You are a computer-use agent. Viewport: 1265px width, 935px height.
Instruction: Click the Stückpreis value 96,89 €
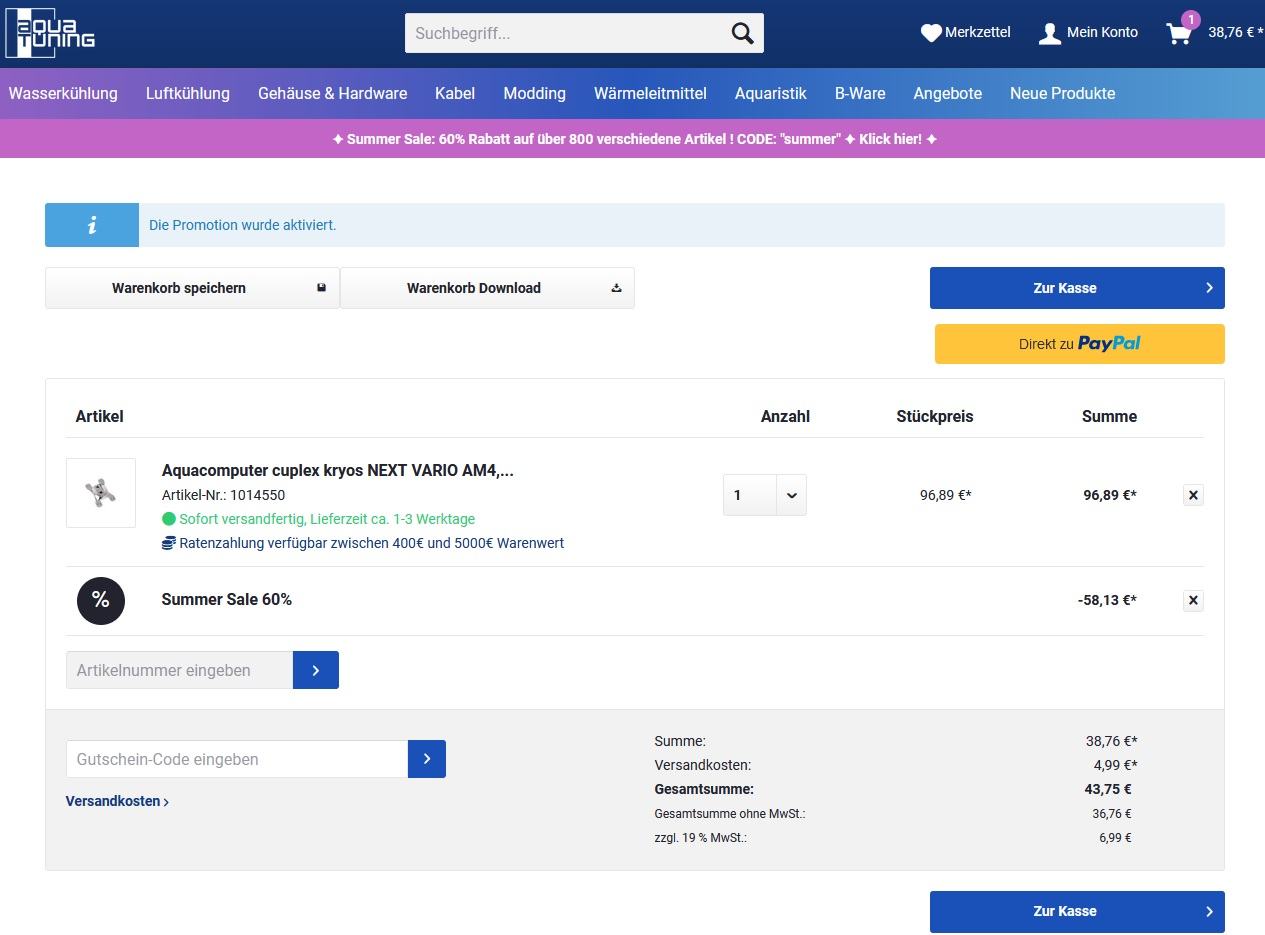click(x=946, y=495)
